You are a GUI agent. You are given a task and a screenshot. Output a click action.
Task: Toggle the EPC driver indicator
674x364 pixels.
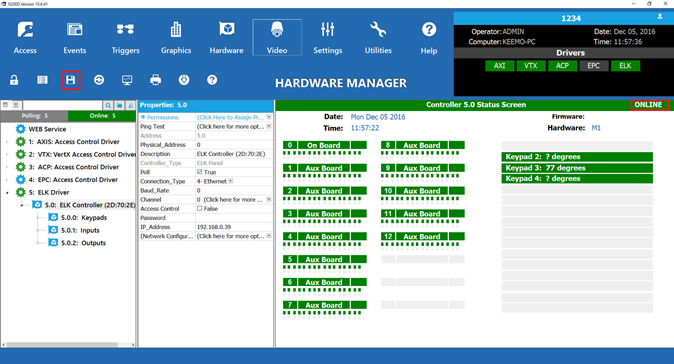pyautogui.click(x=594, y=66)
